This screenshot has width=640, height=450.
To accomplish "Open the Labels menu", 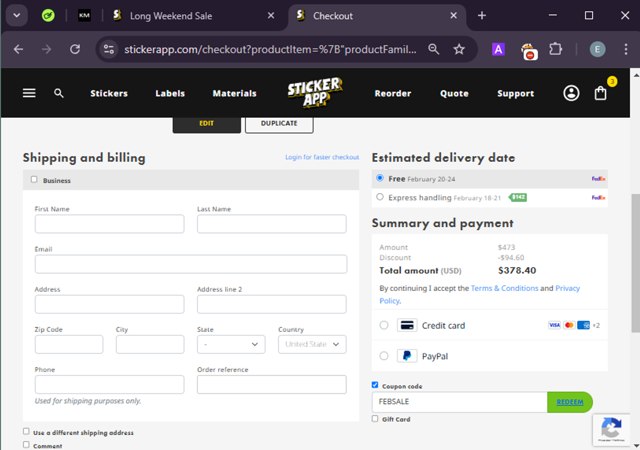I will (x=170, y=94).
